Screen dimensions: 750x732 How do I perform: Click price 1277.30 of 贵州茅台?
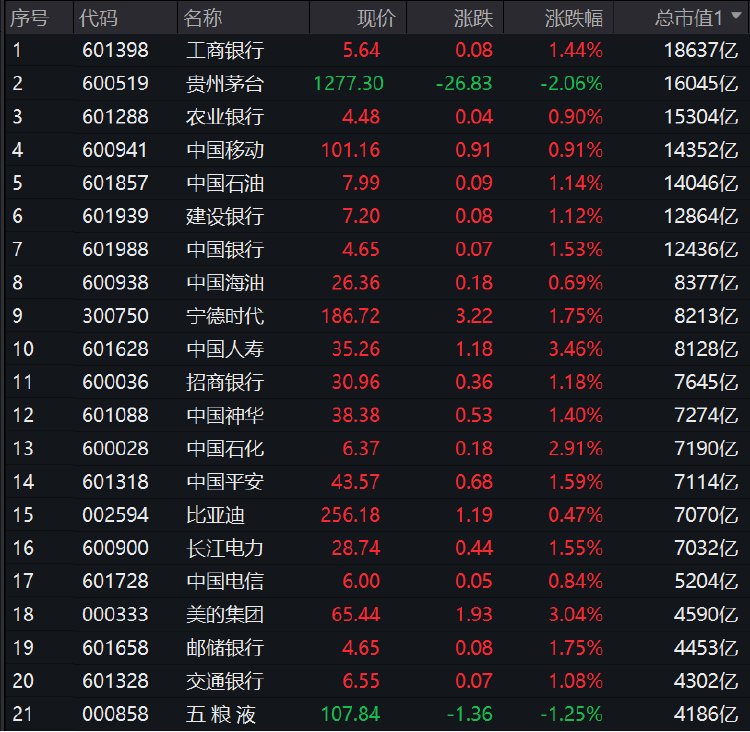tap(349, 84)
